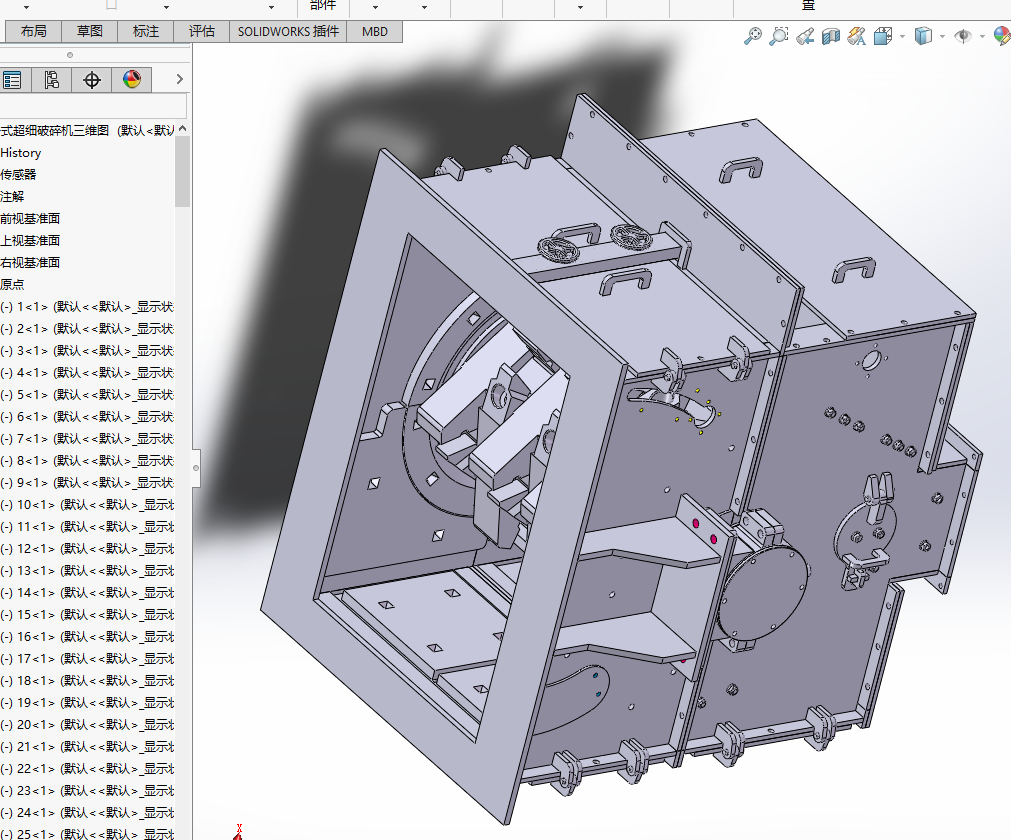Click the Dynamic Annotation Views icon
Image resolution: width=1011 pixels, height=840 pixels.
coord(856,36)
